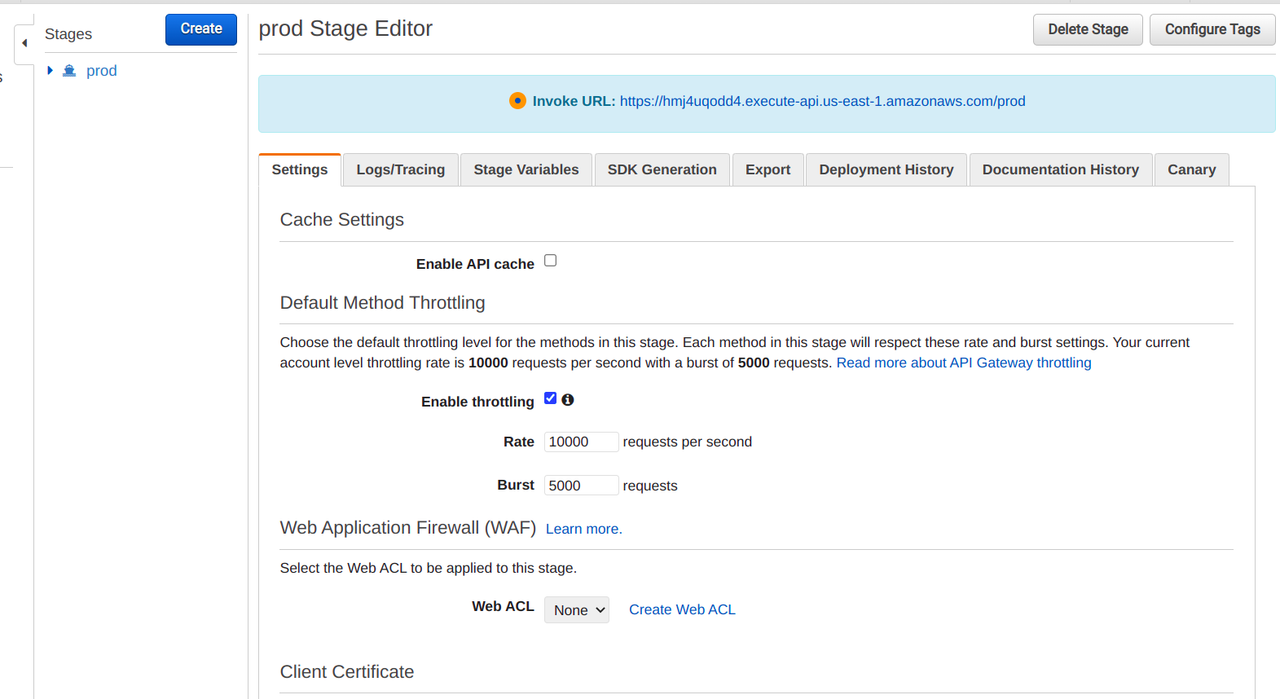Go to the SDK Generation tab

tap(662, 170)
